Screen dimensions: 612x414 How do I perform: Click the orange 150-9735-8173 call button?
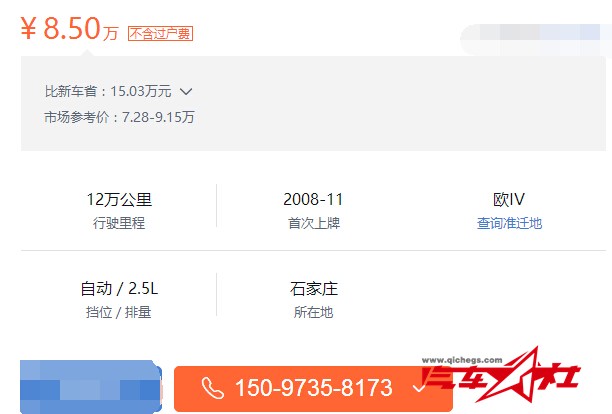(x=313, y=388)
